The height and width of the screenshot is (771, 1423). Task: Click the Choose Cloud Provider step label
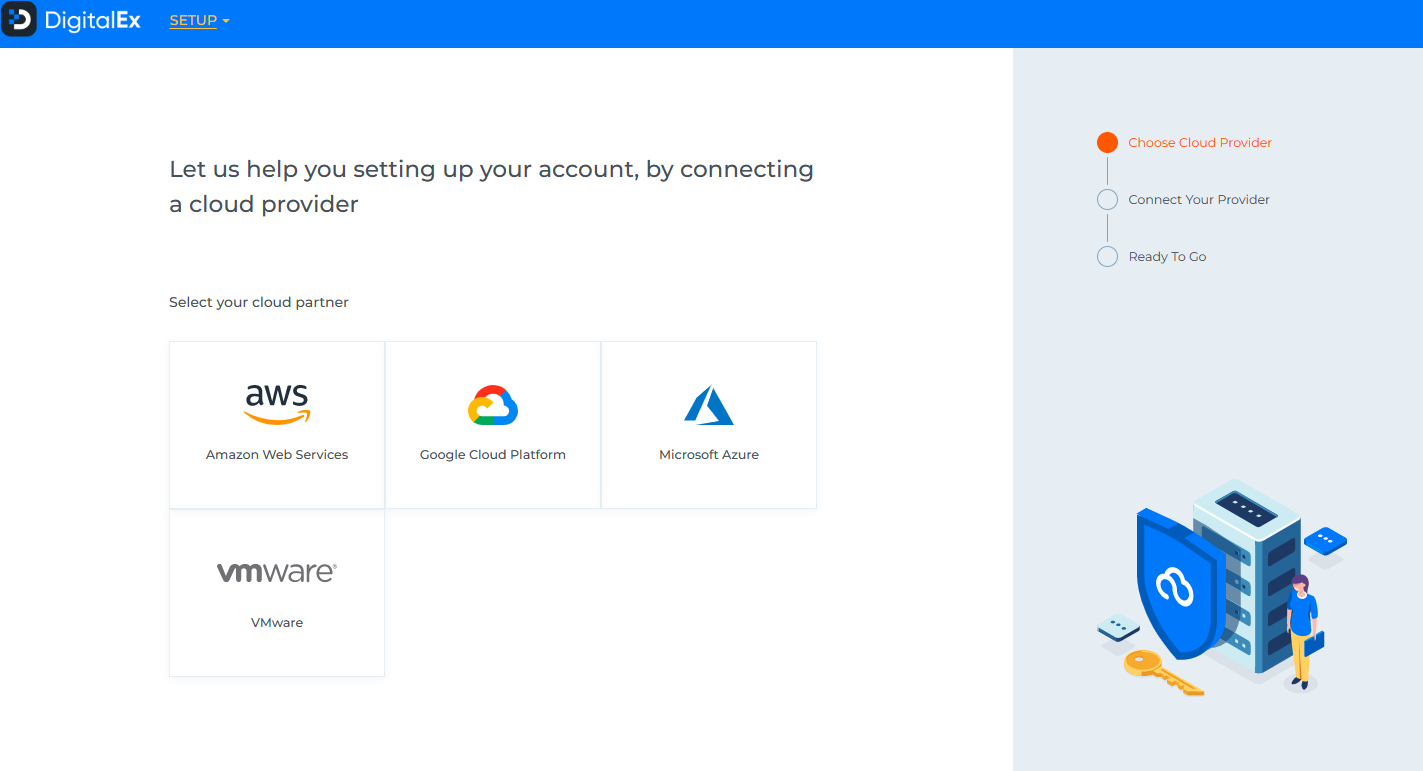(1200, 143)
